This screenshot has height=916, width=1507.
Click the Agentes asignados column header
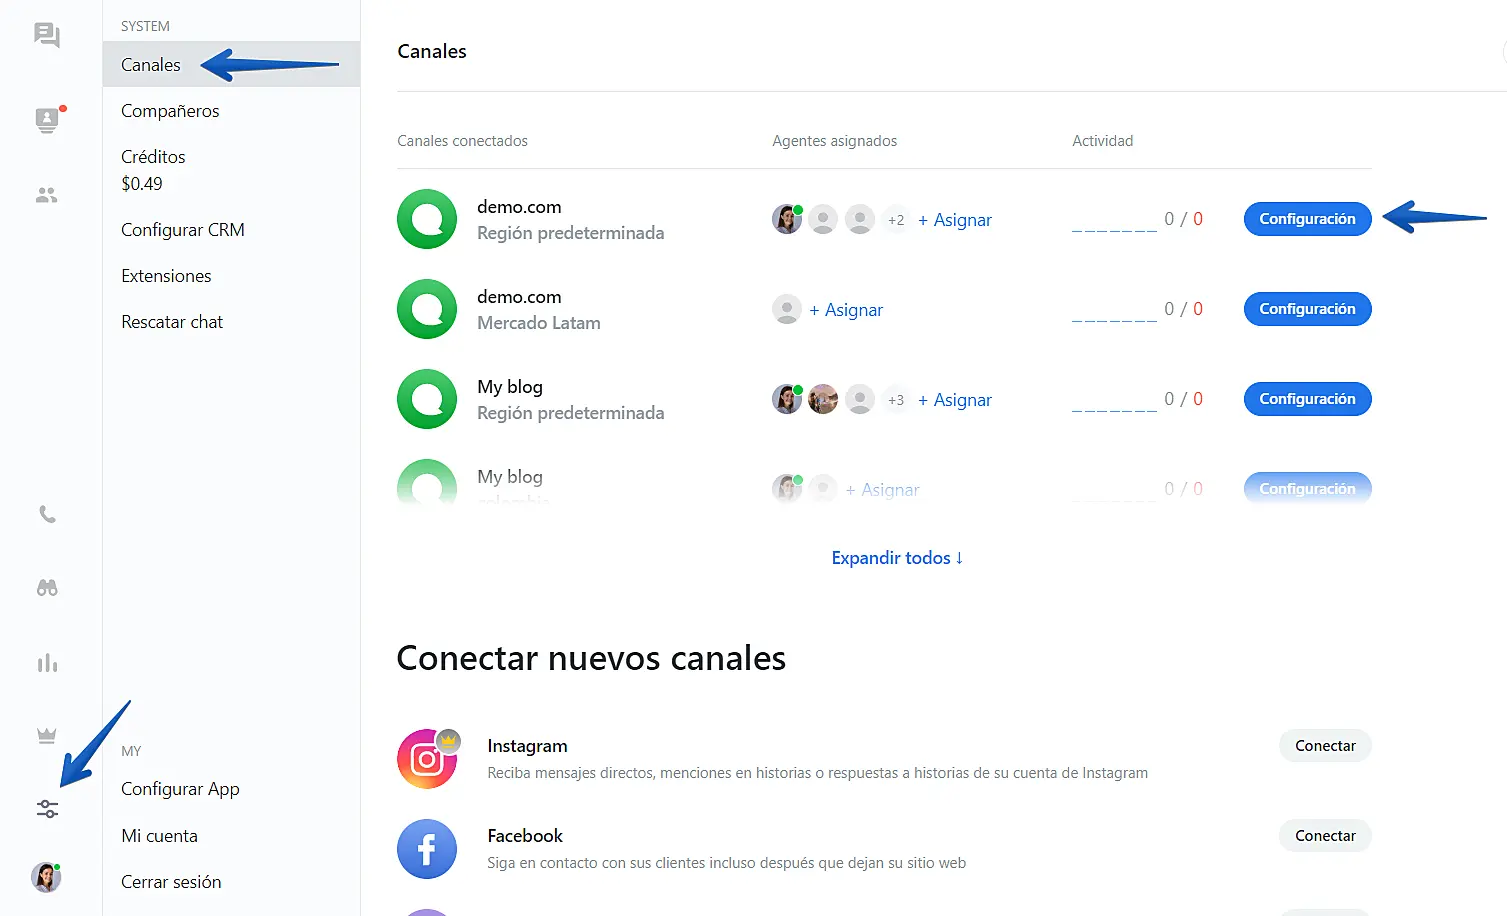[834, 141]
